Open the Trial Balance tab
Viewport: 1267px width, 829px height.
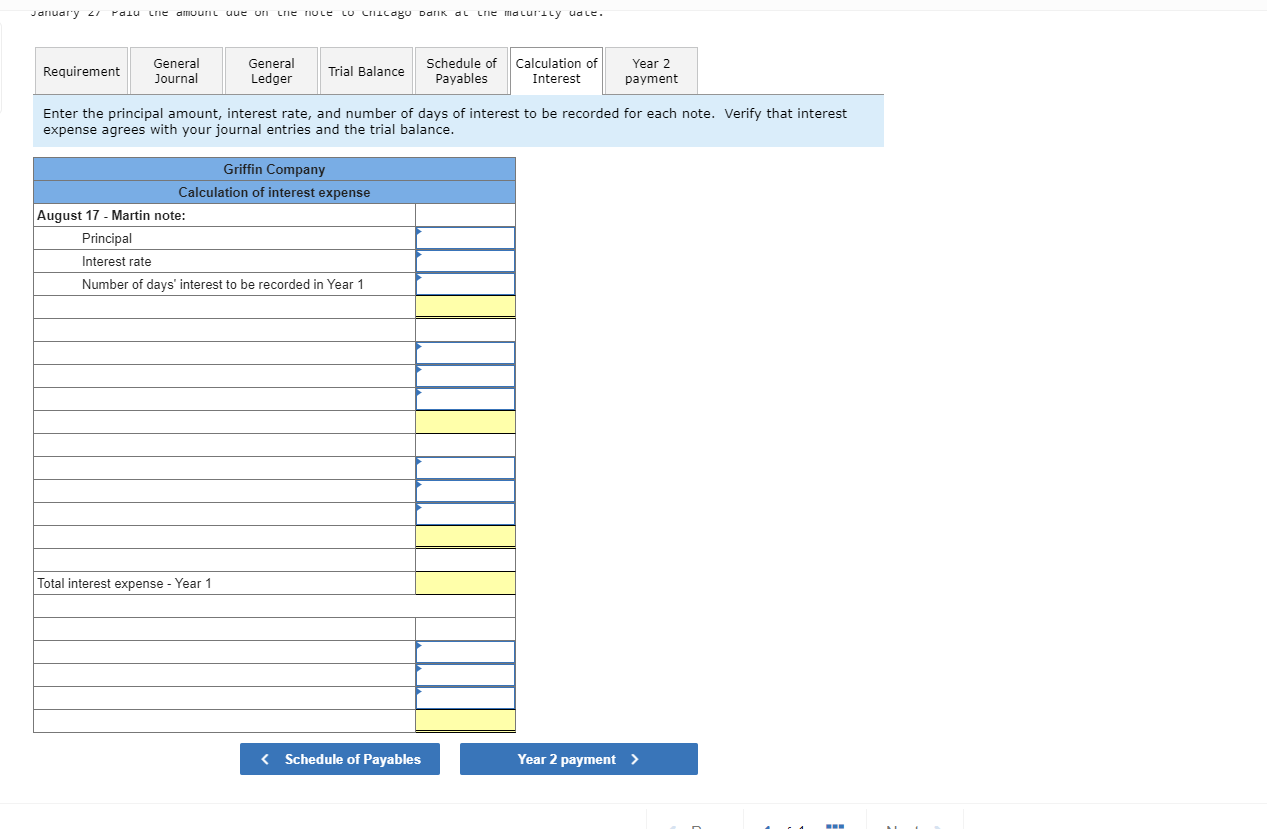click(366, 71)
